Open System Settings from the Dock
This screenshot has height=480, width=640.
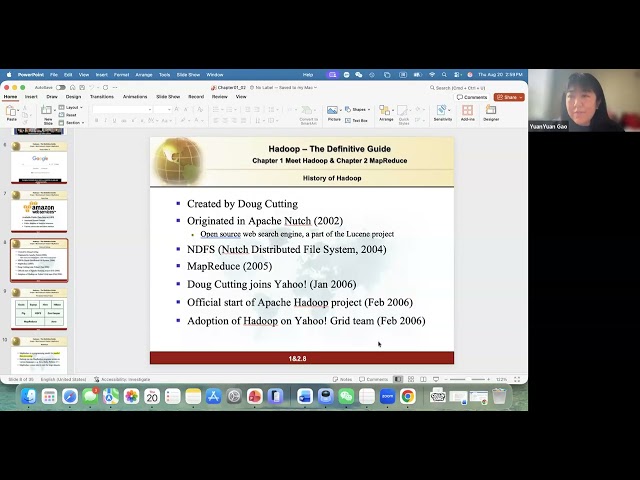pyautogui.click(x=234, y=396)
